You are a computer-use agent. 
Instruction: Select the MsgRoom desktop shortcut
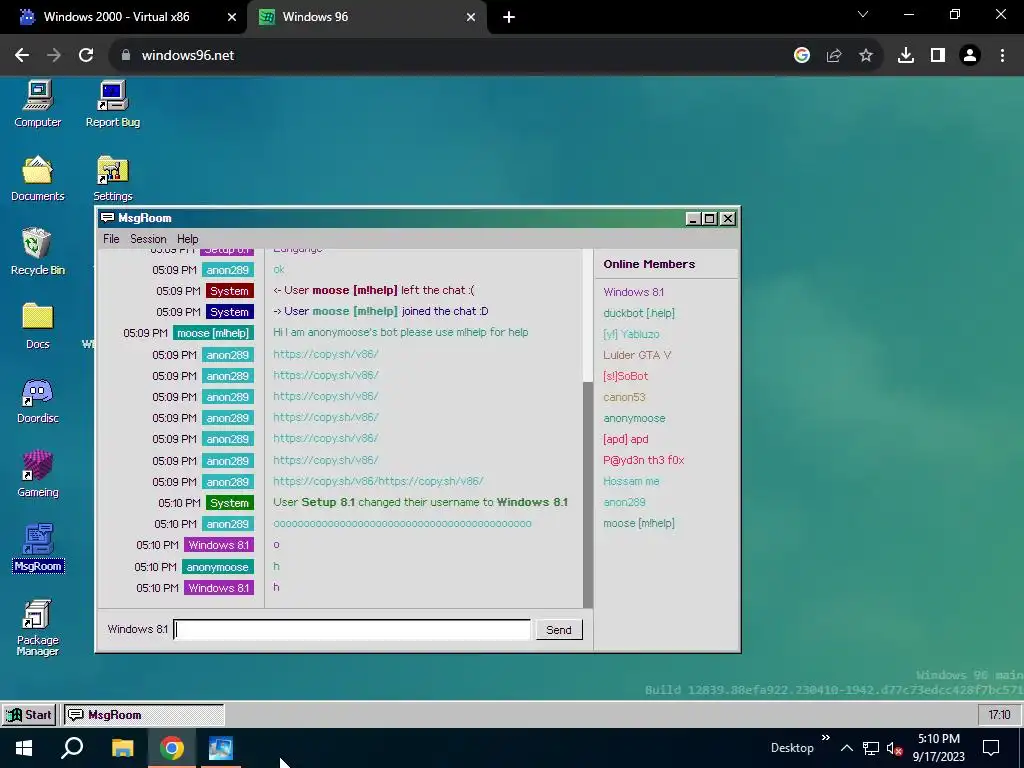(x=38, y=547)
